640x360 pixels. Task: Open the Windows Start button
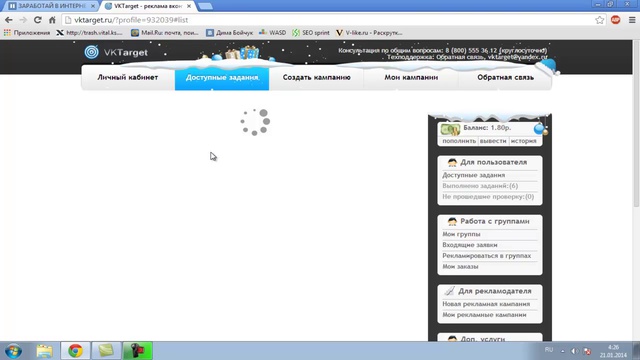13,351
